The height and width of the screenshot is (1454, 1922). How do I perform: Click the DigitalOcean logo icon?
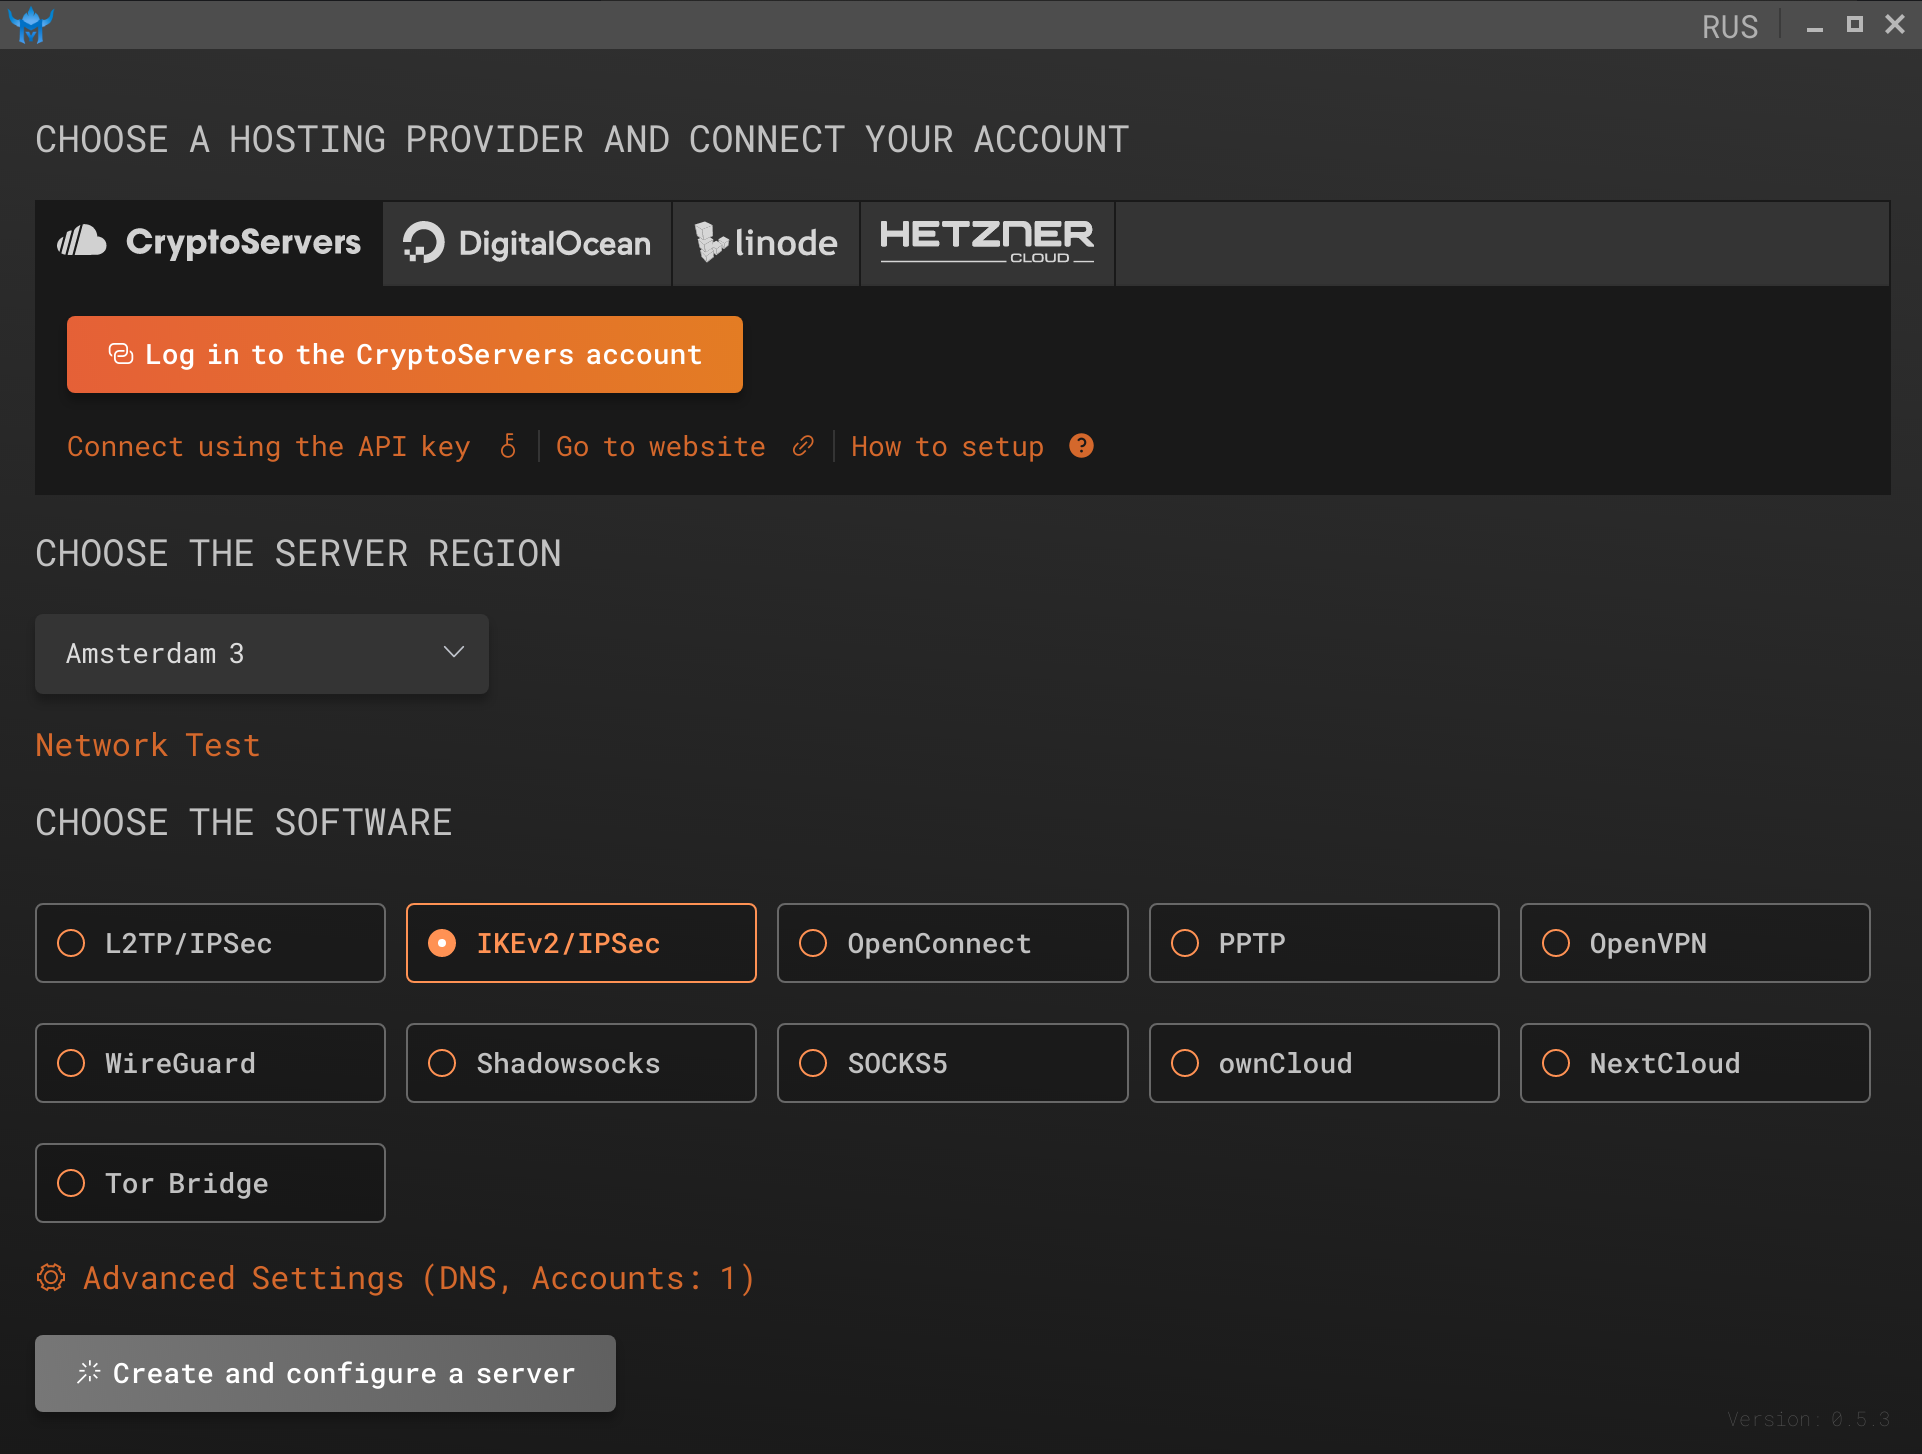424,243
